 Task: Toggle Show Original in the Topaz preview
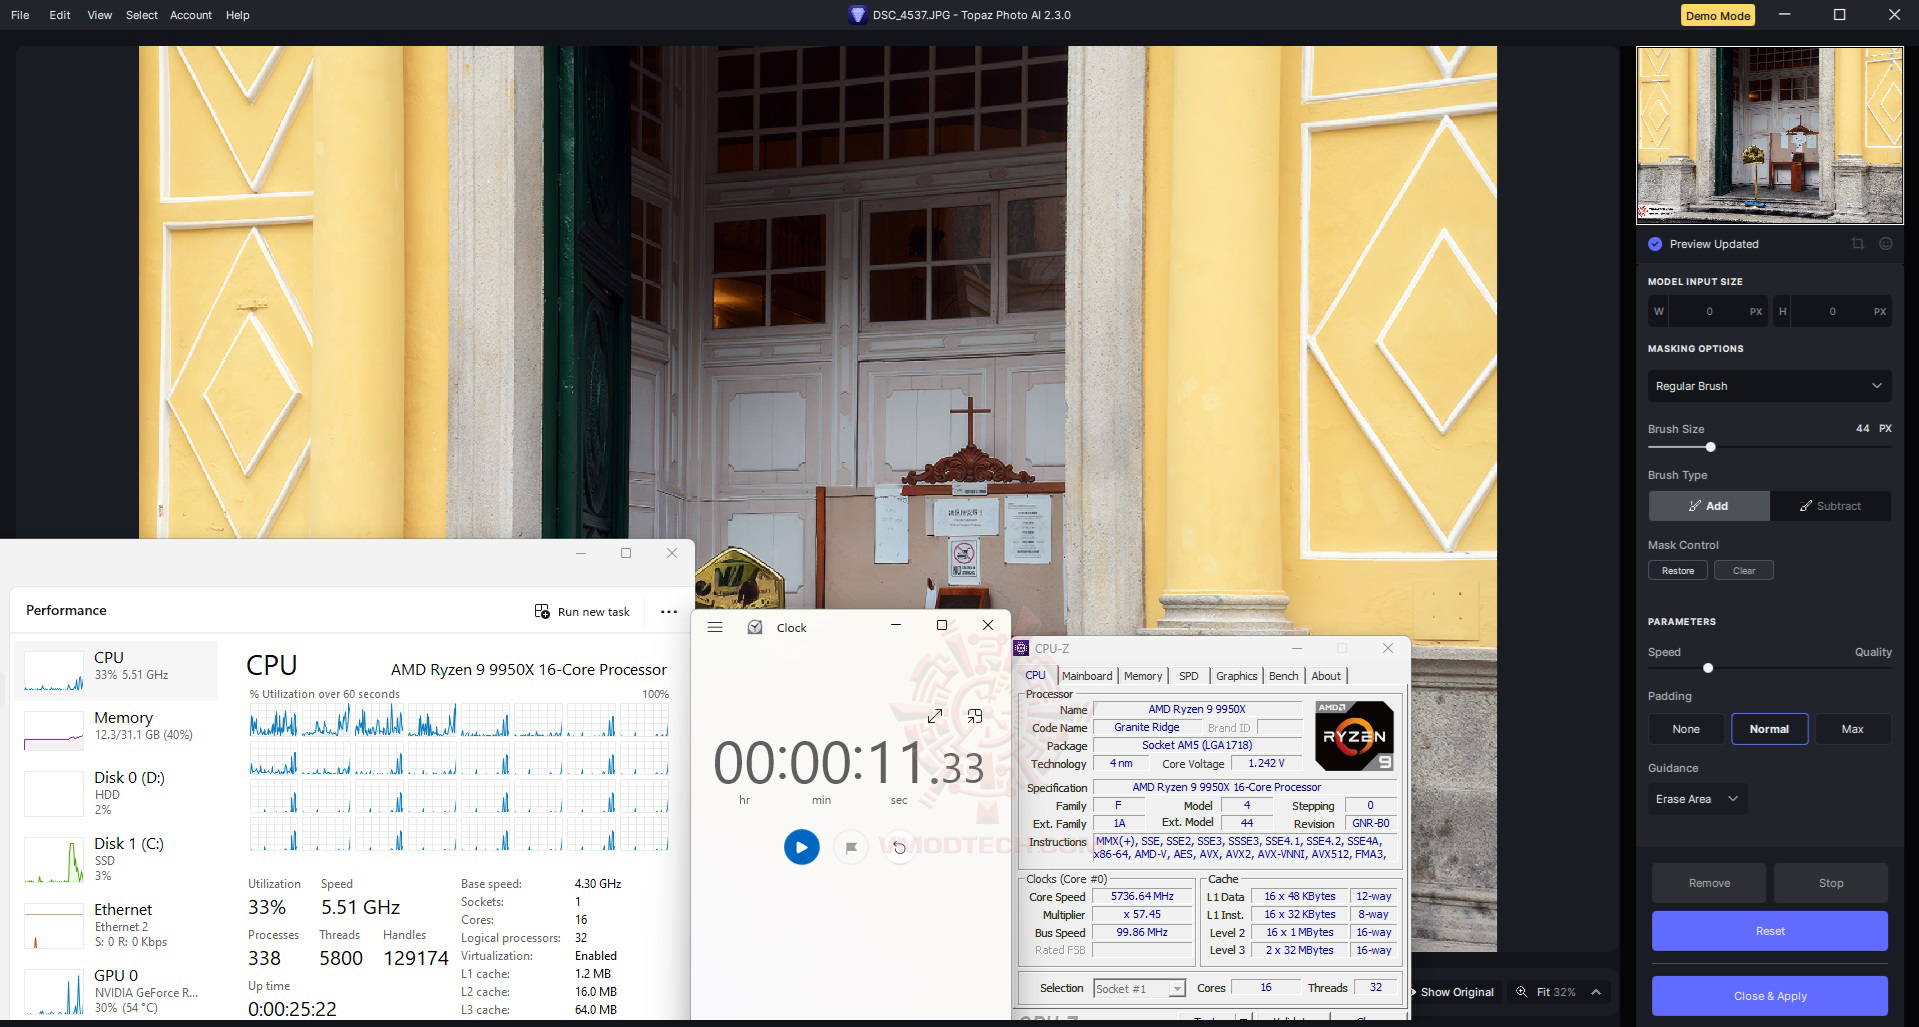[1454, 992]
